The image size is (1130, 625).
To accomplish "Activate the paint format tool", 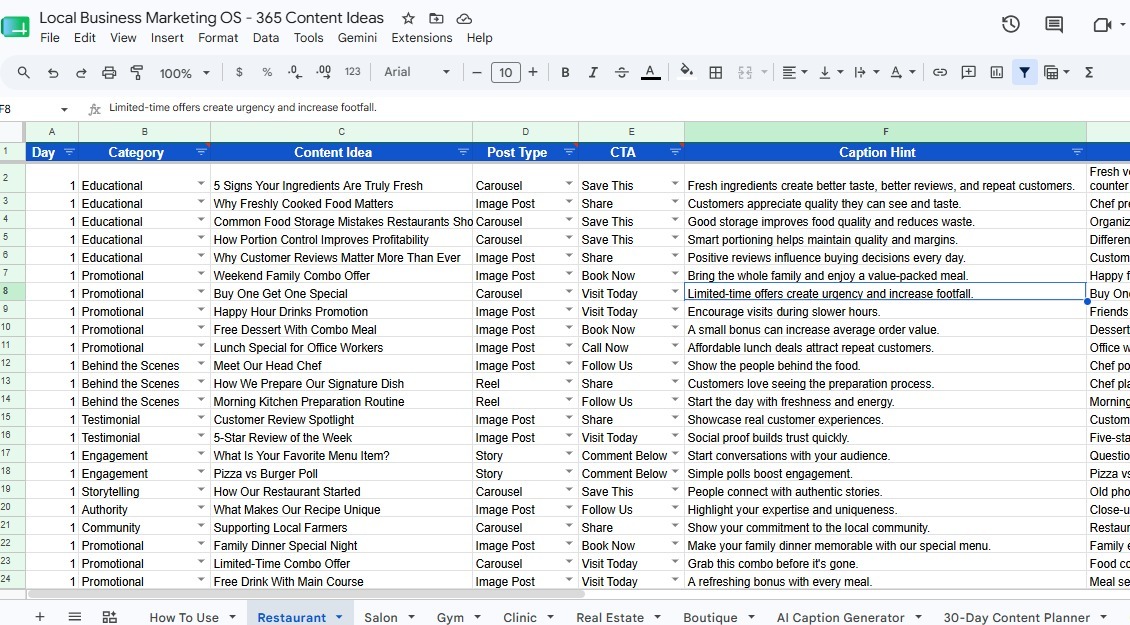I will (x=136, y=72).
